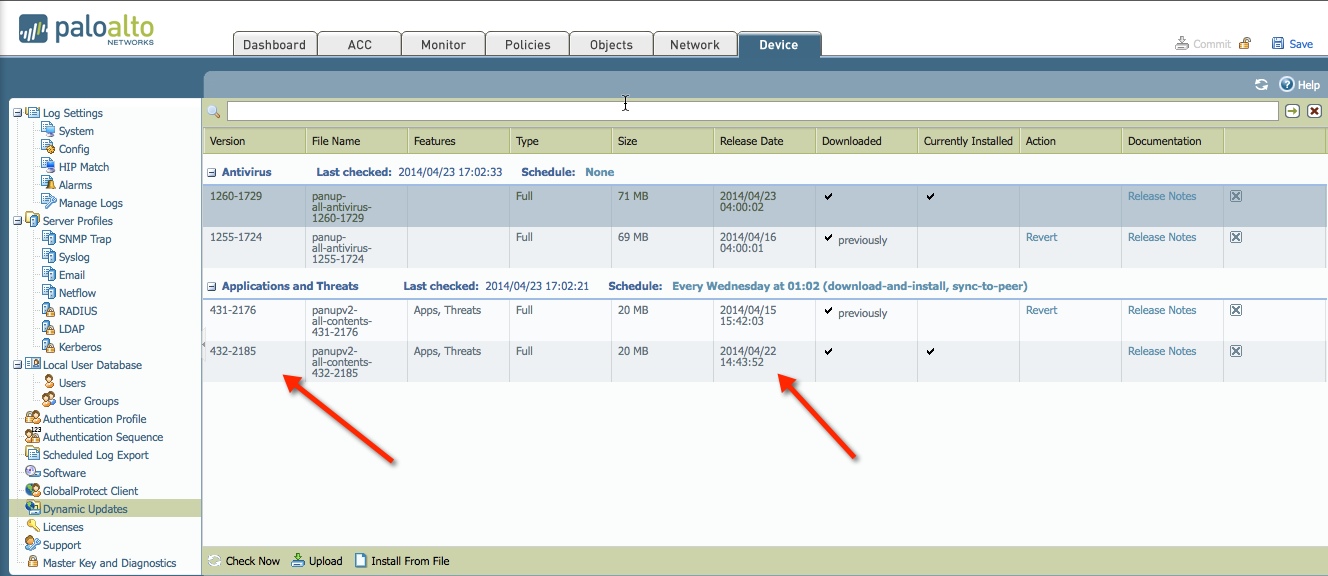Delete the 432-2185 content update entry
The image size is (1328, 576).
pyautogui.click(x=1236, y=351)
